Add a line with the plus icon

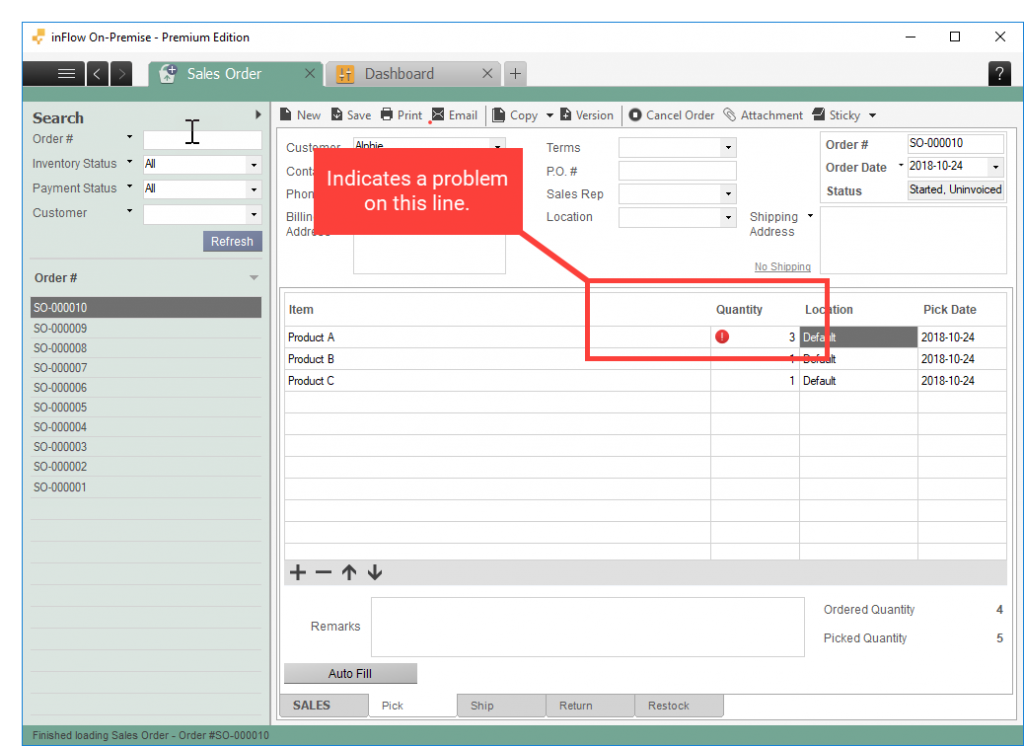point(297,573)
